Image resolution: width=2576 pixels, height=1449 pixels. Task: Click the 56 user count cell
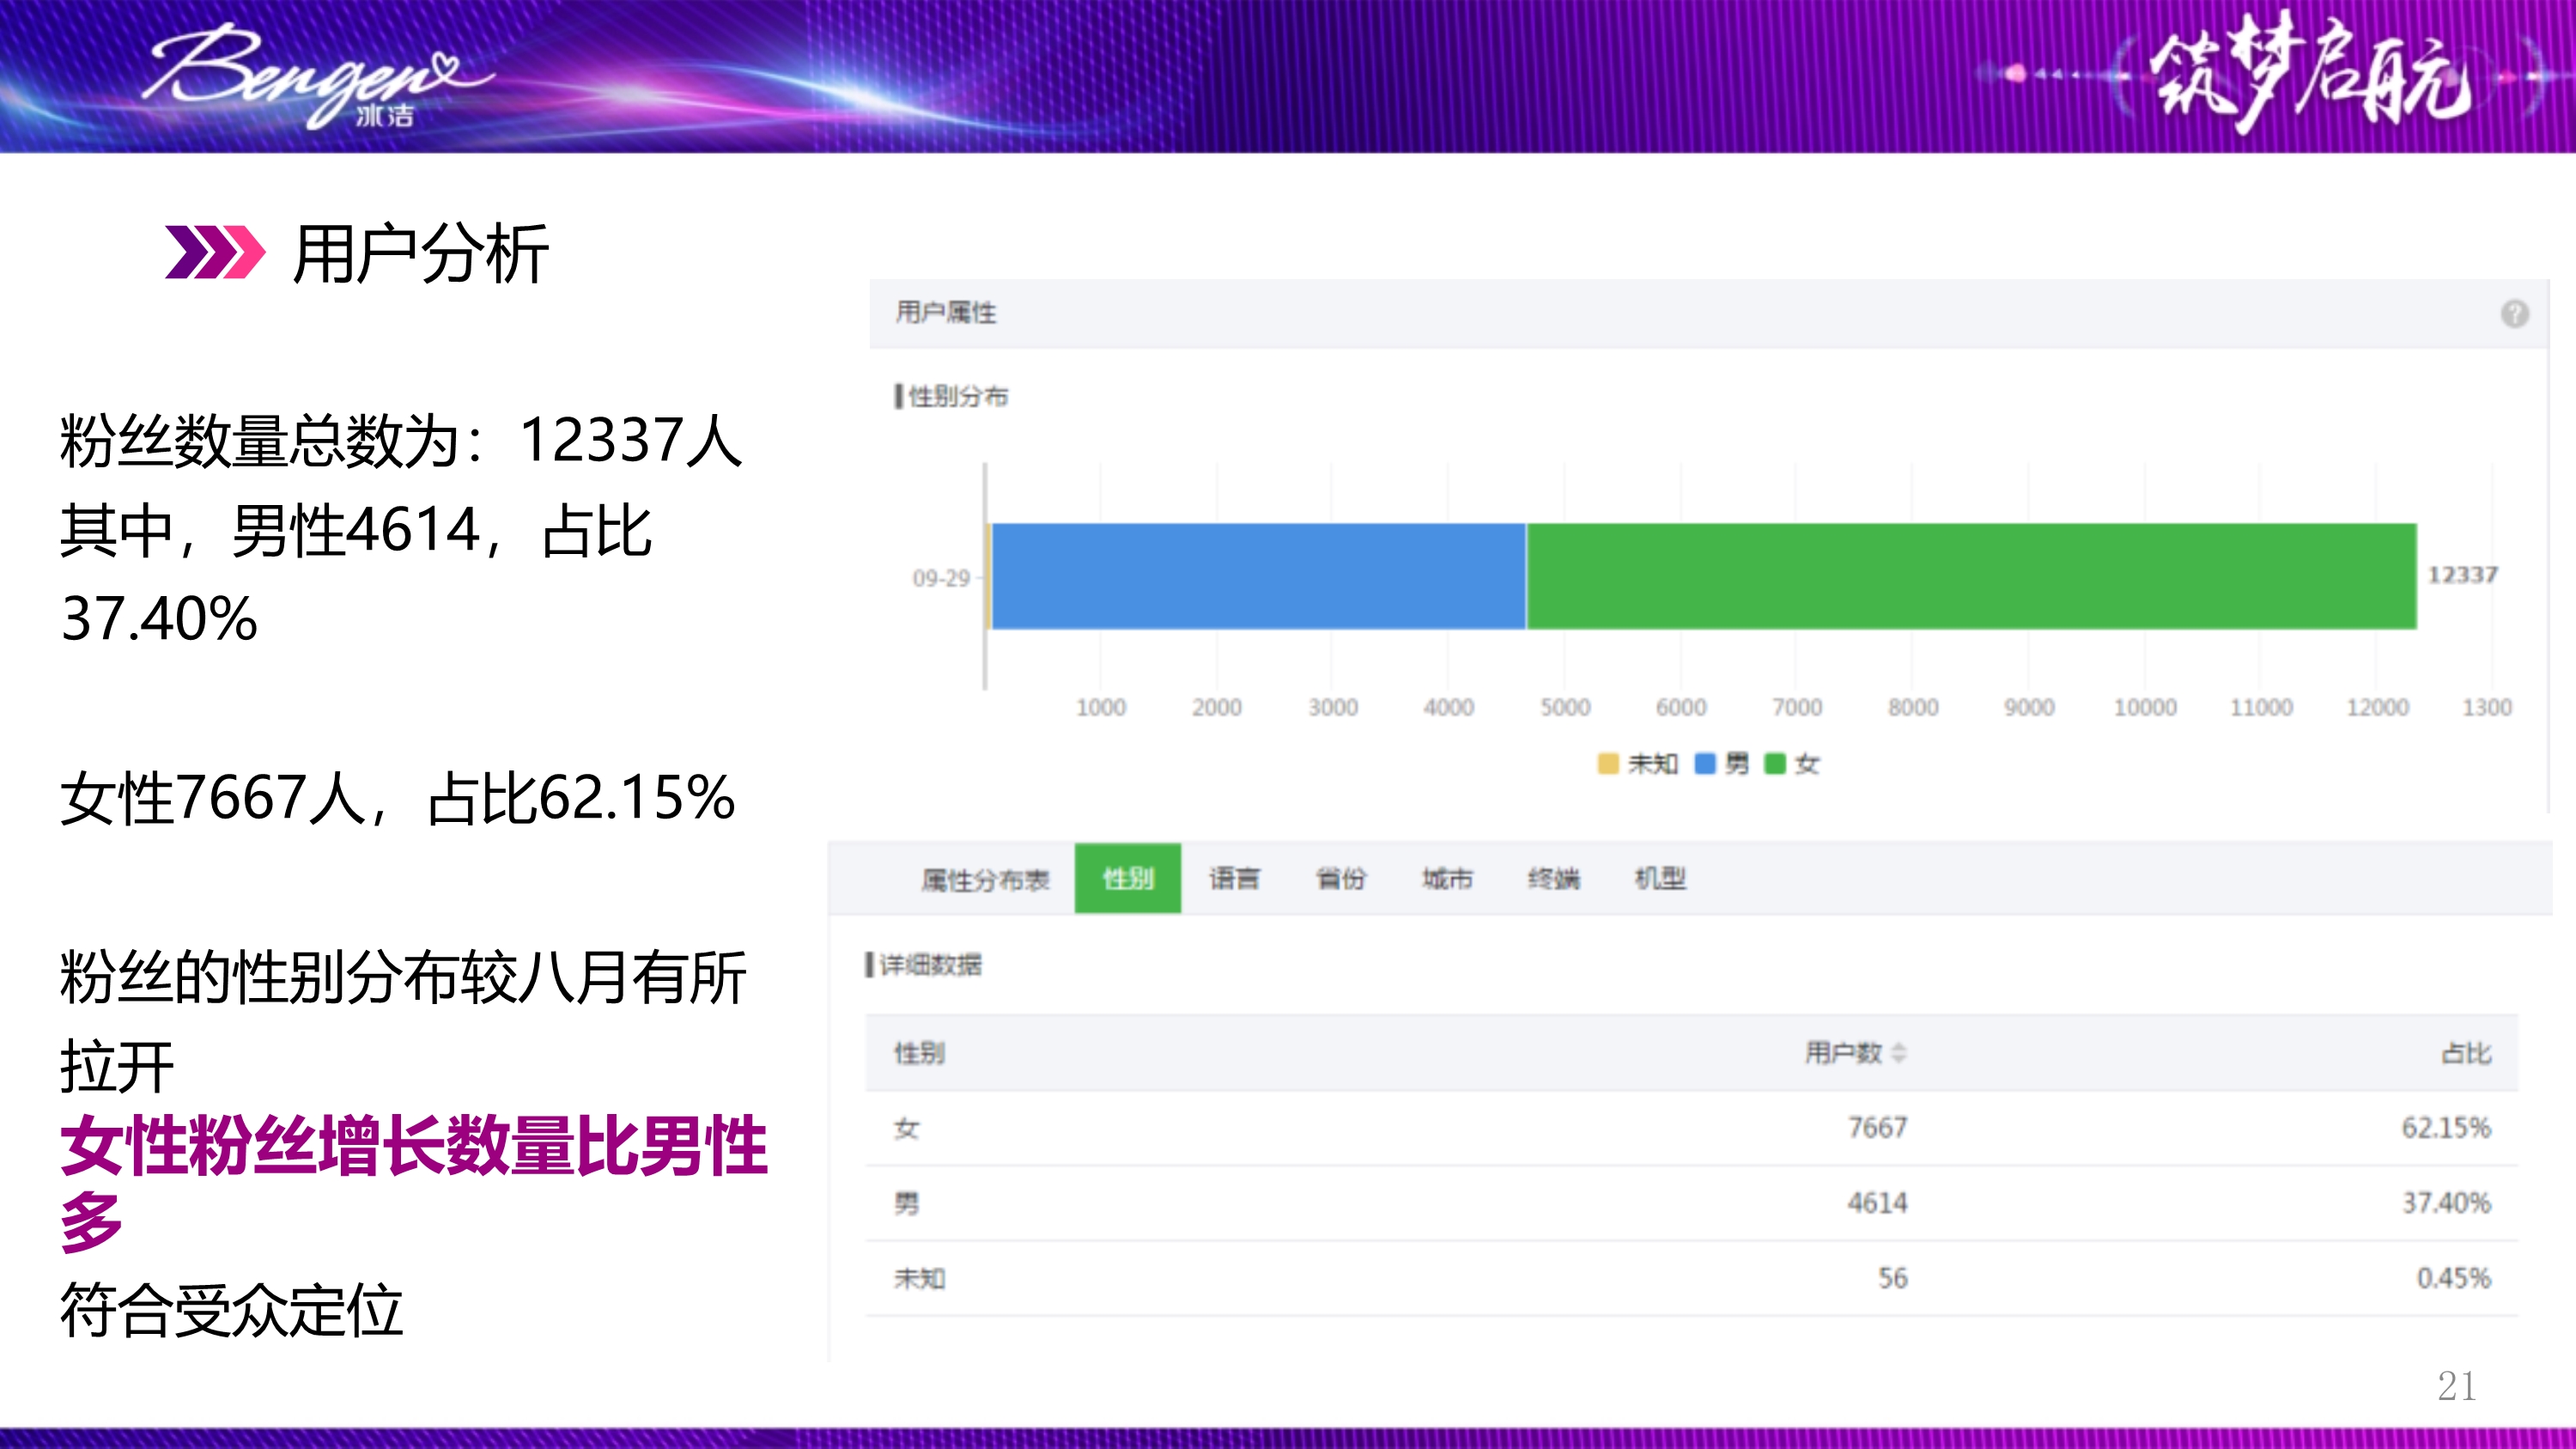tap(1892, 1278)
